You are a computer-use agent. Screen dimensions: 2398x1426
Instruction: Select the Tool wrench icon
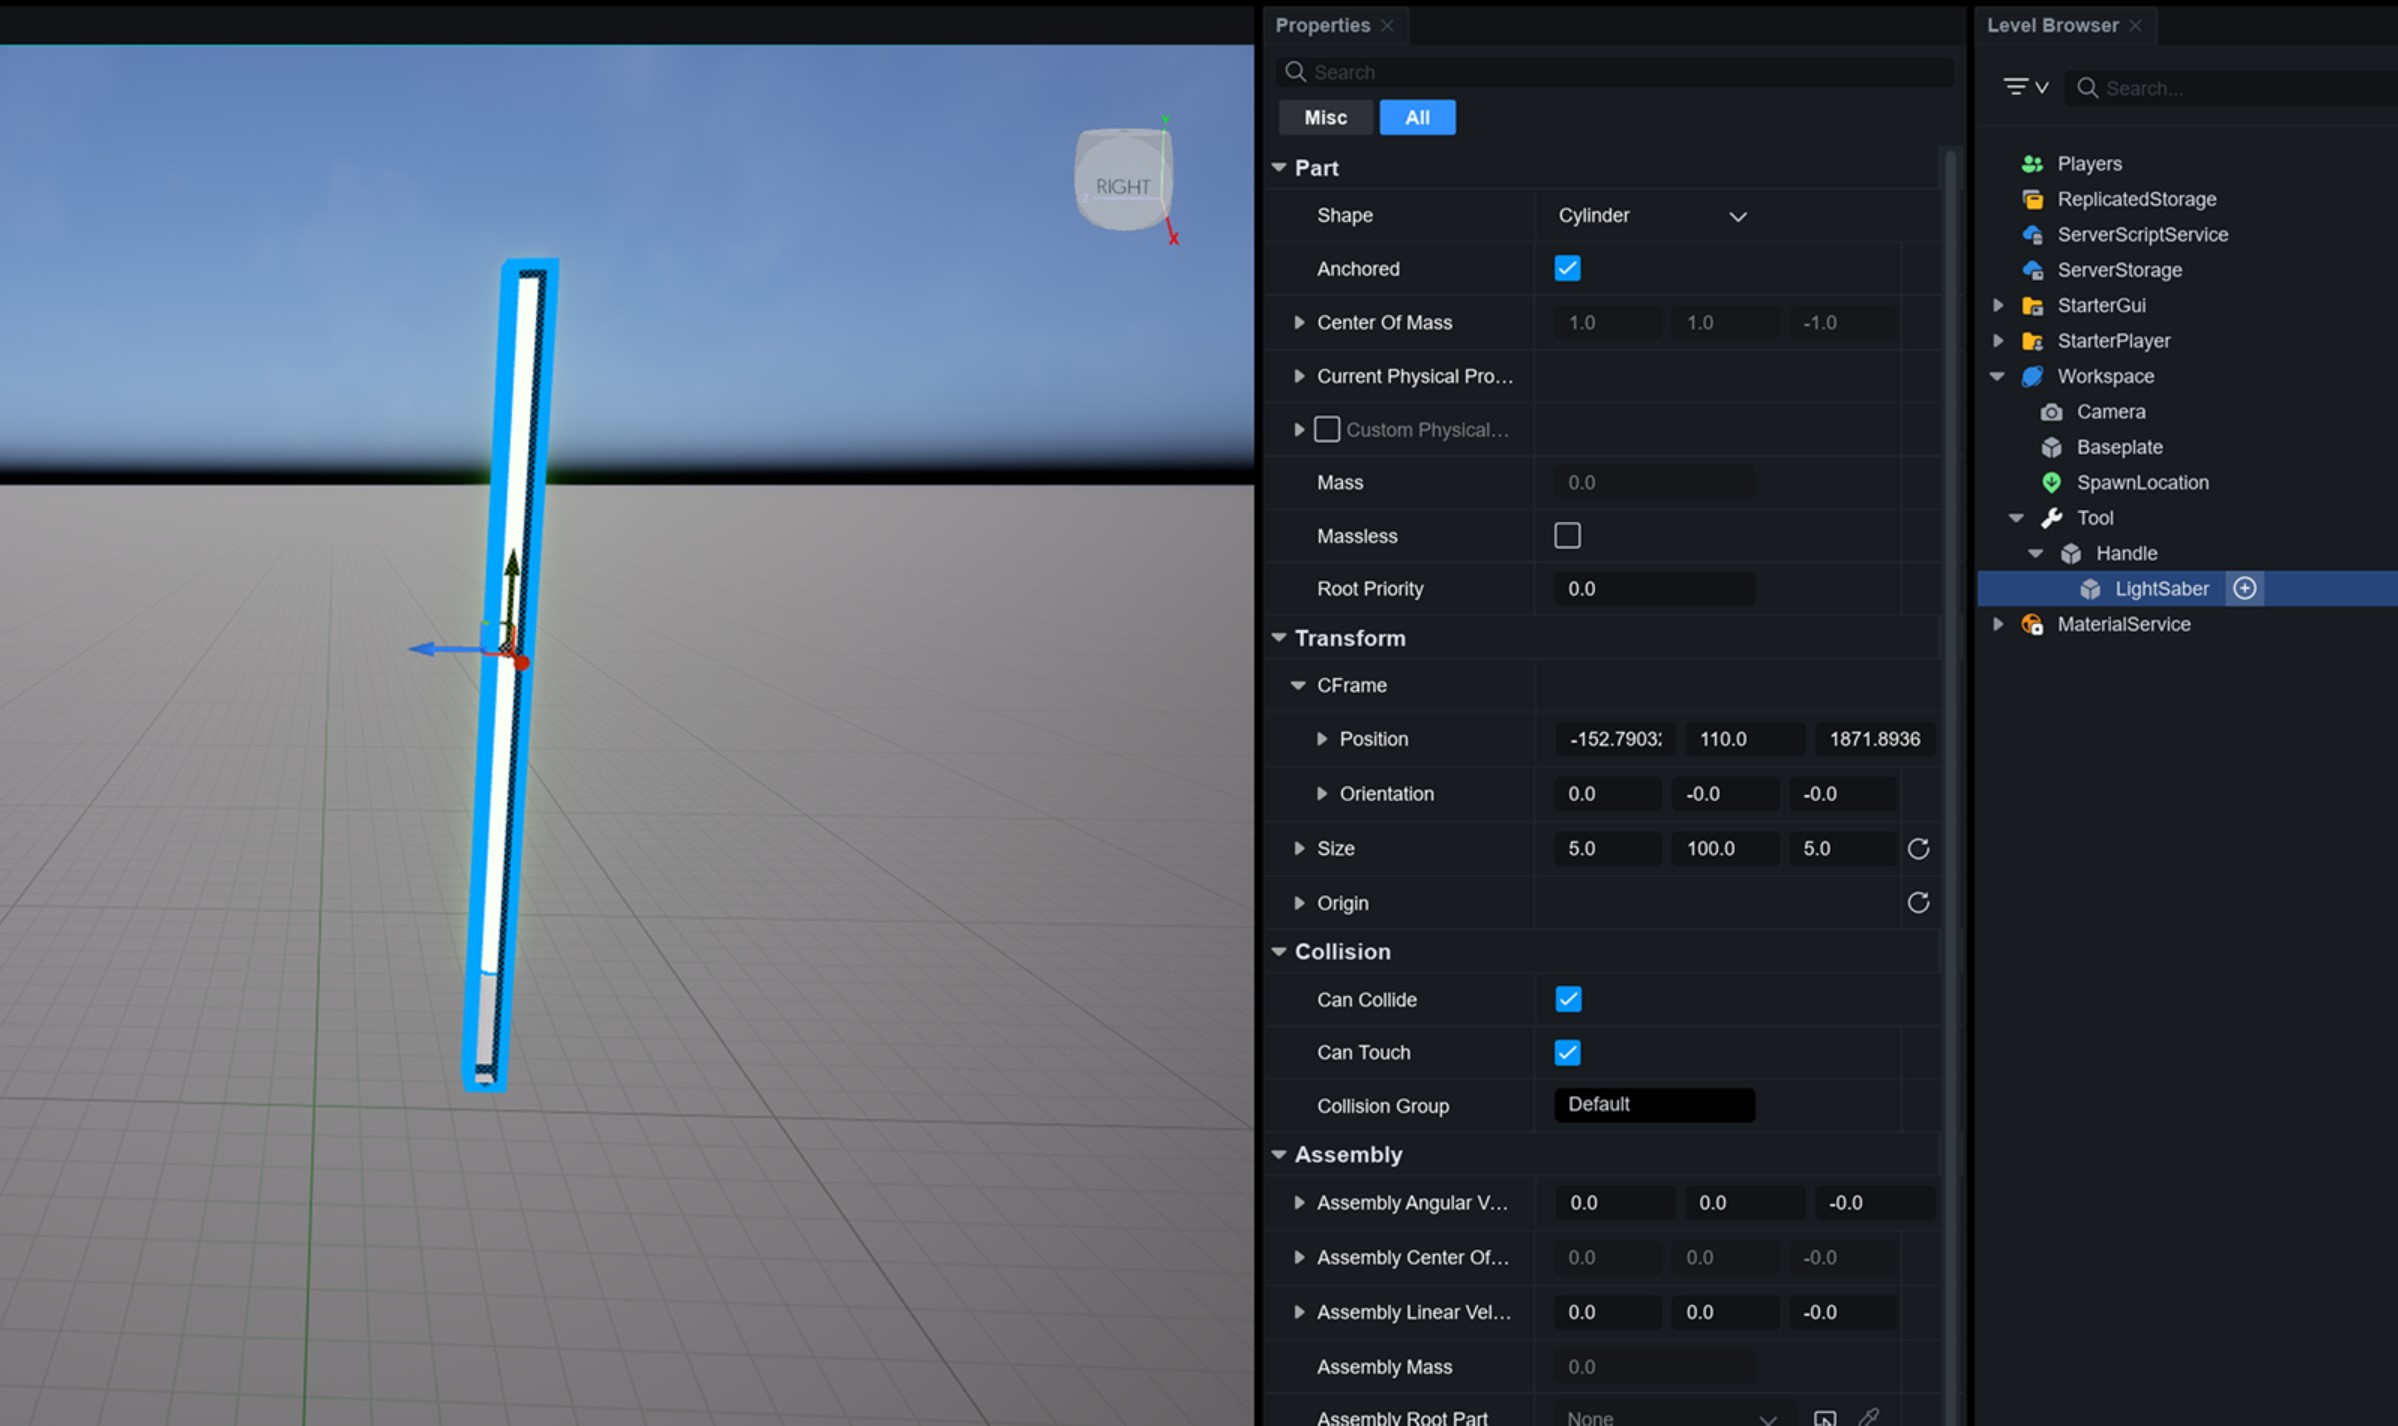click(2051, 518)
